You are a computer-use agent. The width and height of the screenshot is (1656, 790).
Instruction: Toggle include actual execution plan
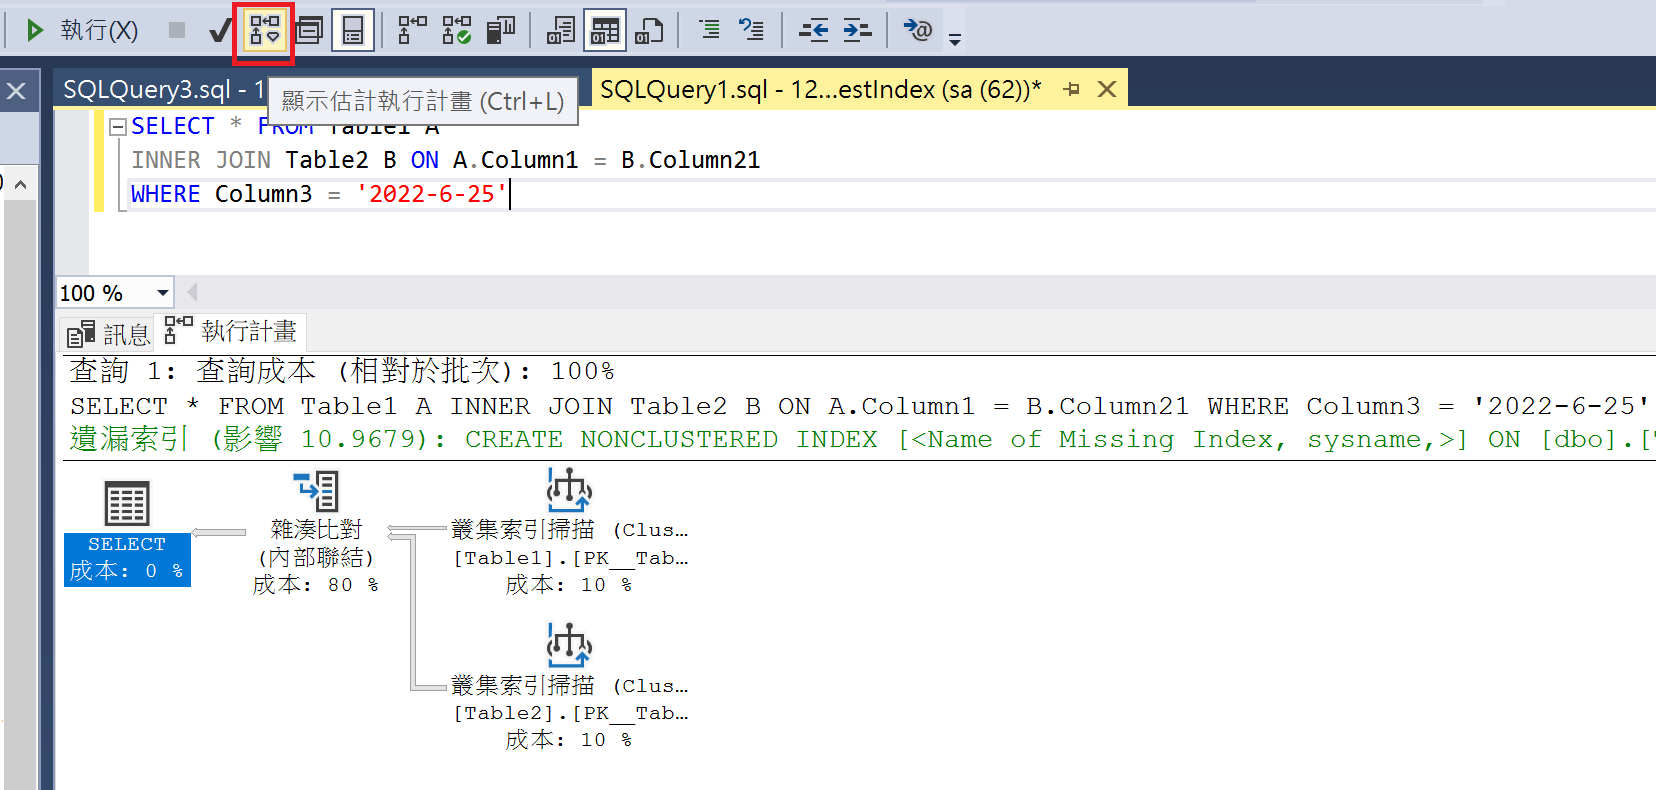click(x=412, y=30)
